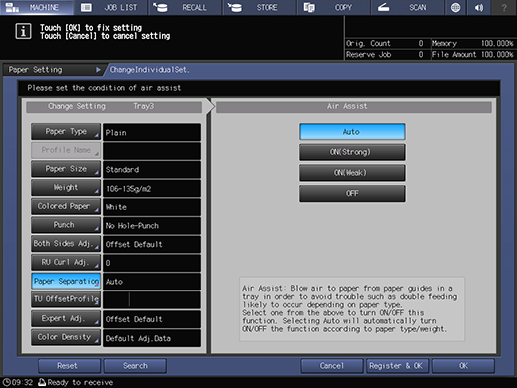Open the Punch setting
517x388 pixels.
pos(66,225)
